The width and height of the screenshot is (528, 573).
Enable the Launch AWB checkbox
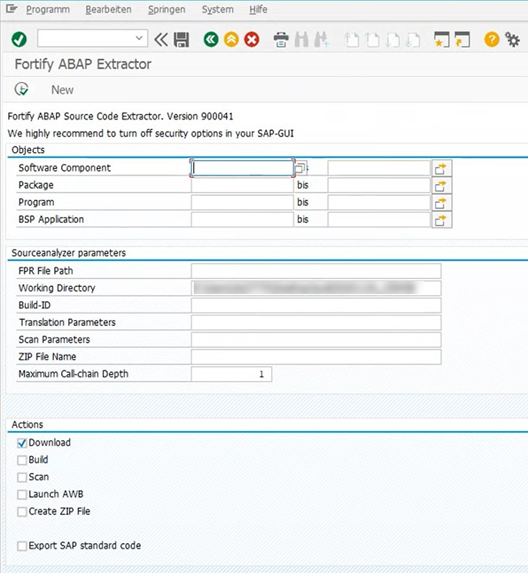pyautogui.click(x=22, y=494)
